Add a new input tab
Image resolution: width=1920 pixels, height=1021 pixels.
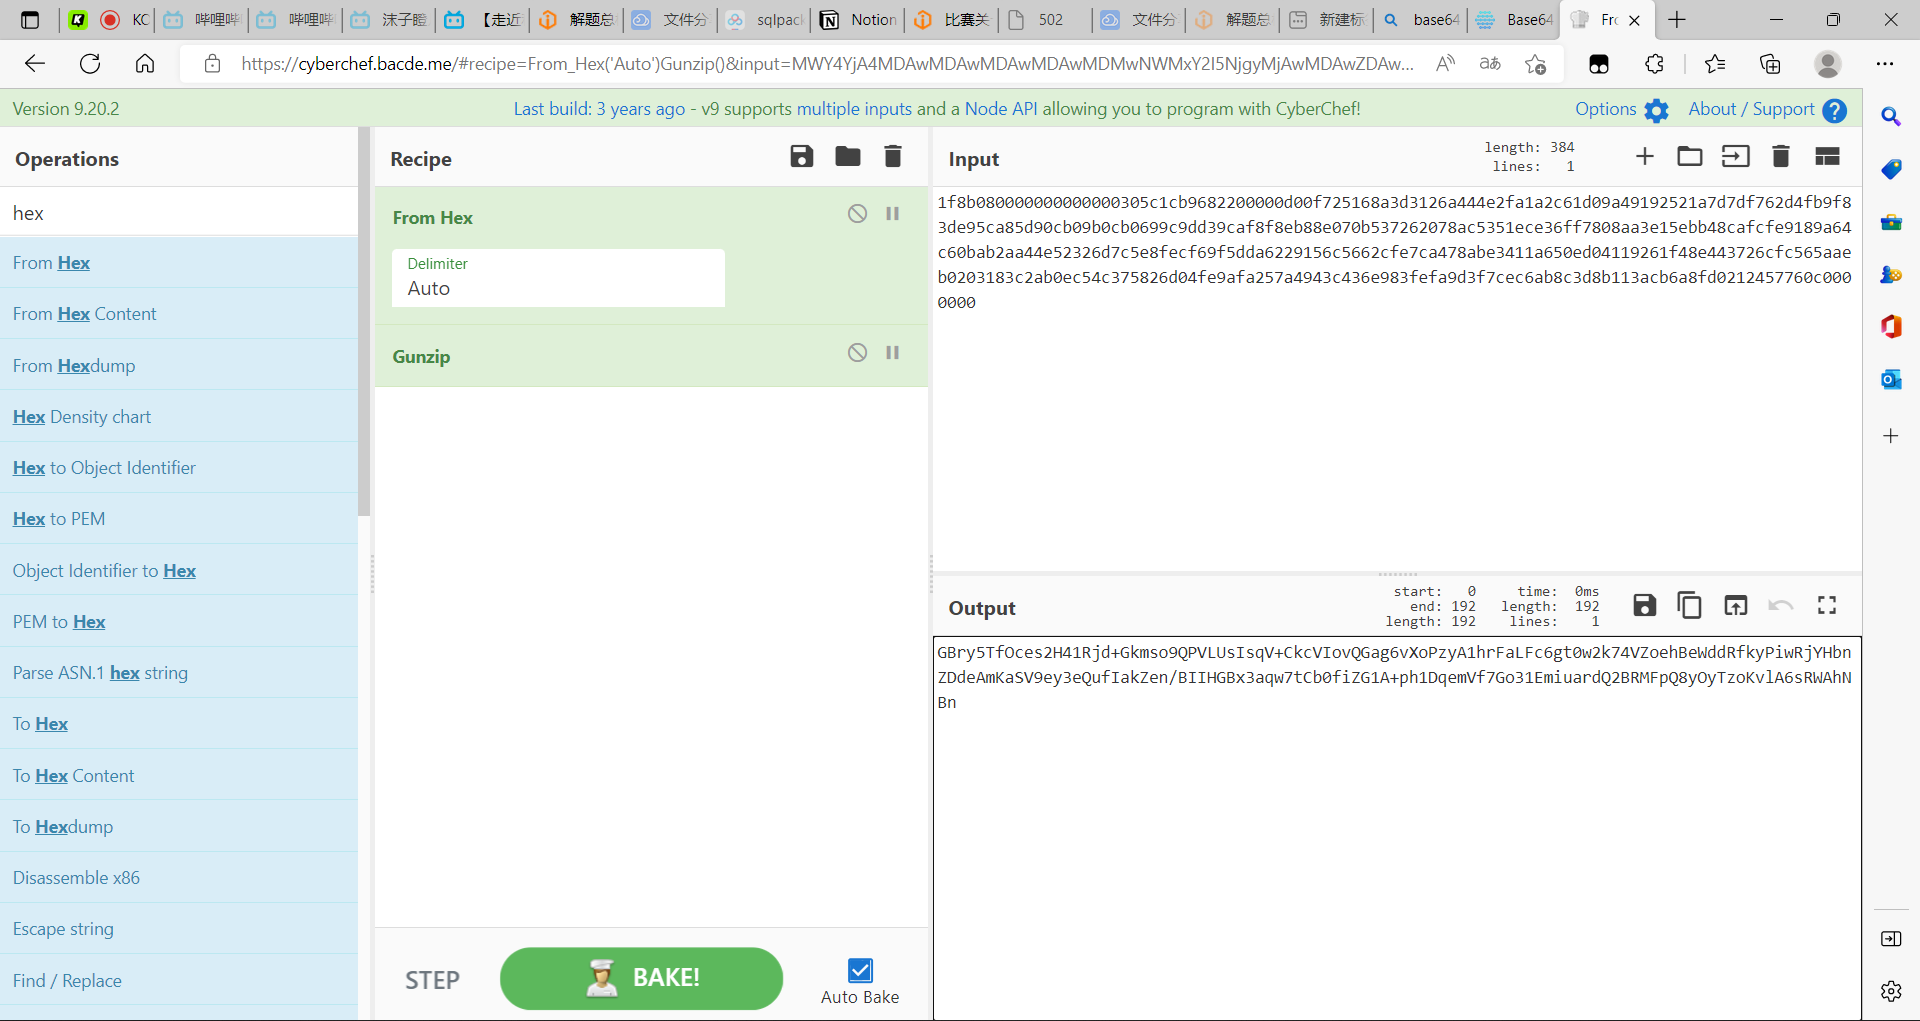pos(1644,157)
